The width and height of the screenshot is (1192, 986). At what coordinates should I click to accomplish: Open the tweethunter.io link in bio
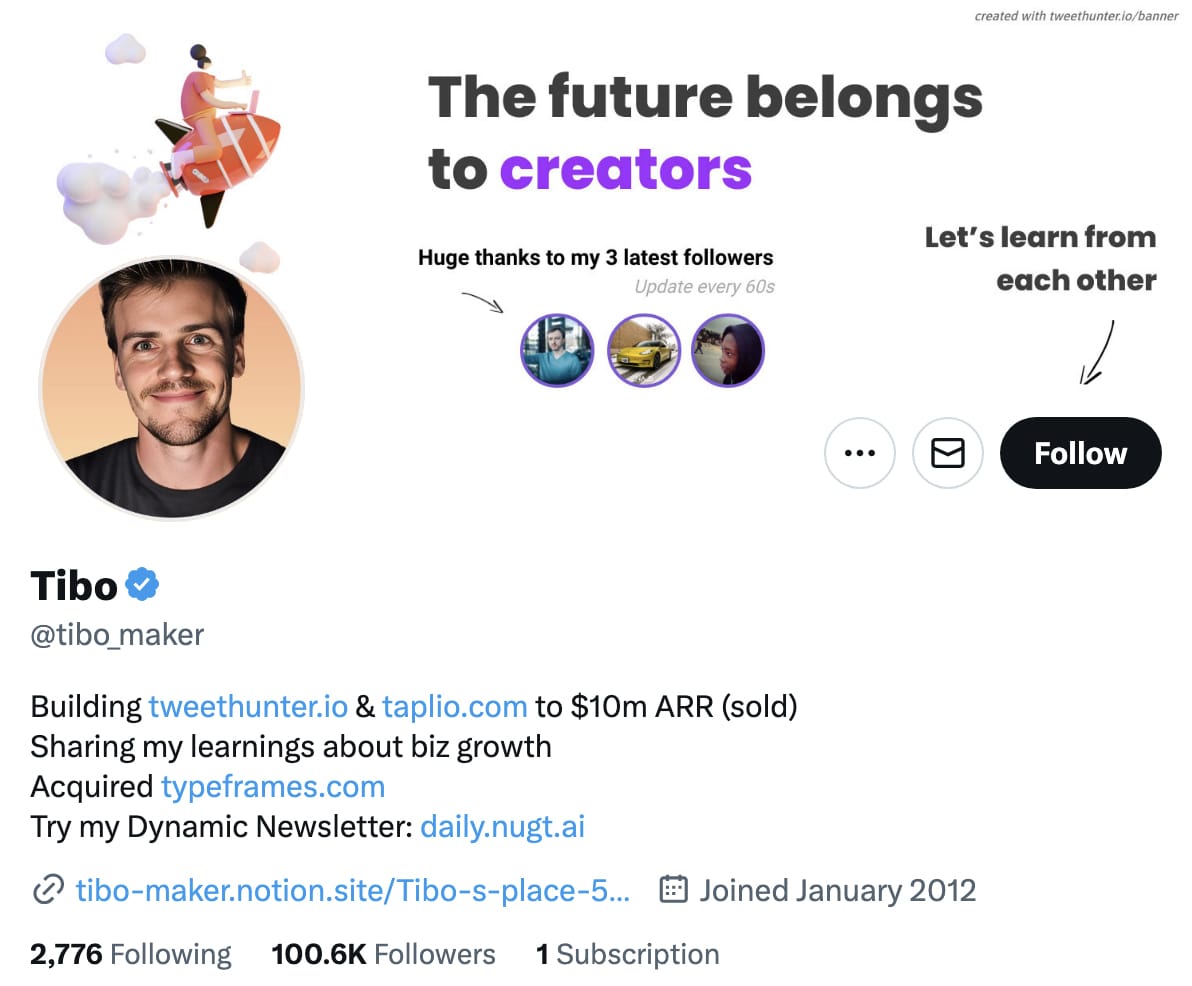(x=248, y=706)
